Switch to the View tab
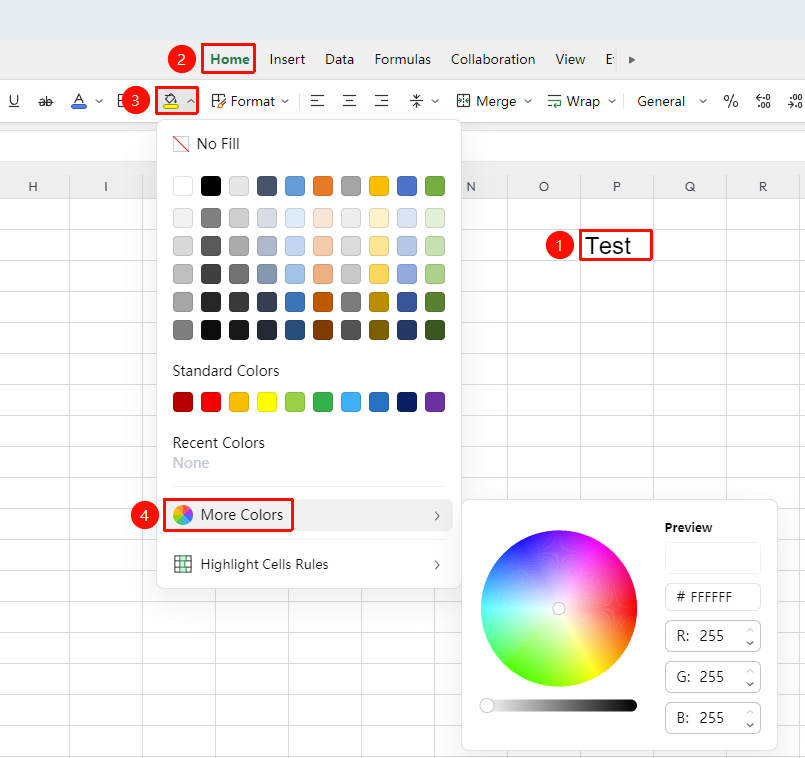Image resolution: width=805 pixels, height=758 pixels. pyautogui.click(x=570, y=60)
